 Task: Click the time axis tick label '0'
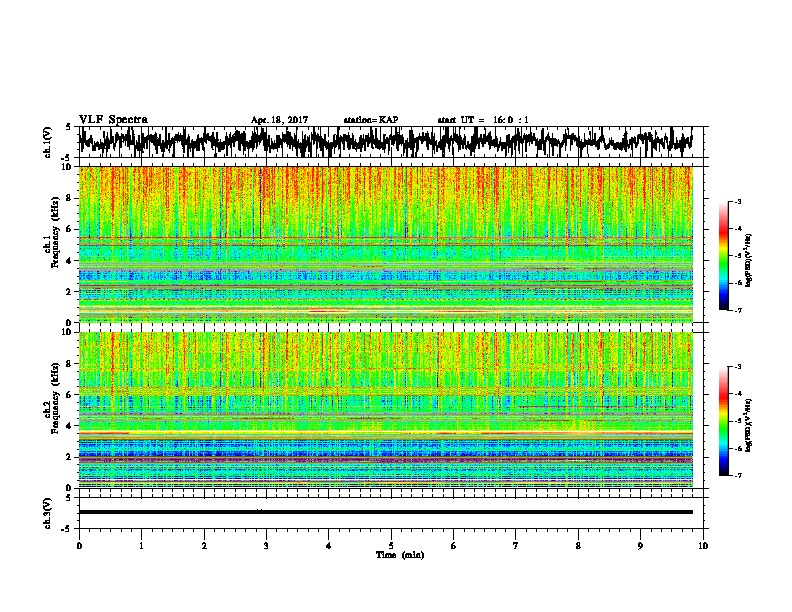(79, 546)
